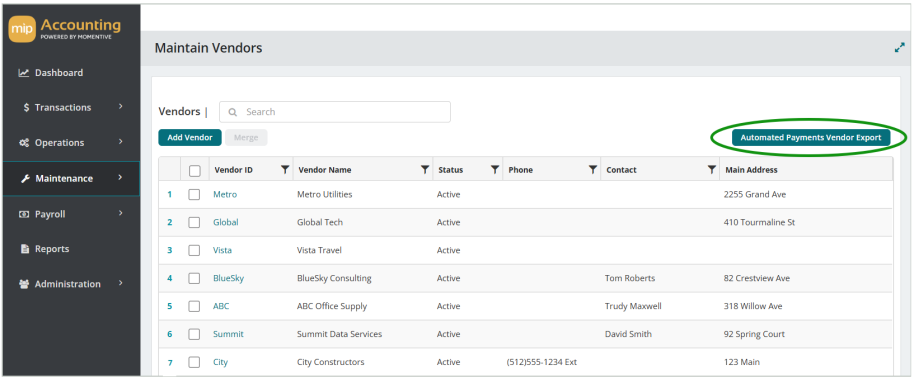This screenshot has width=914, height=379.
Task: Toggle the select-all checkbox in table header
Action: pyautogui.click(x=195, y=170)
